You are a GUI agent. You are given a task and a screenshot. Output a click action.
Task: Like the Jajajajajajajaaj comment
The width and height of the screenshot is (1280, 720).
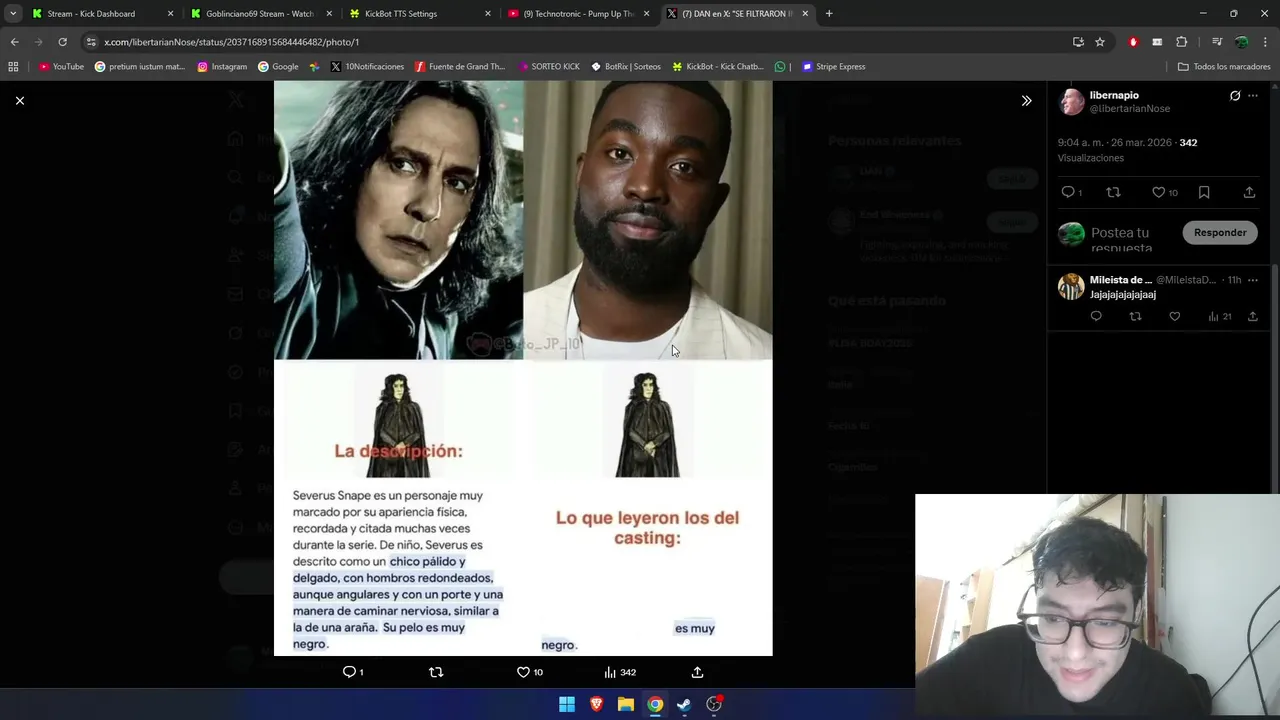(x=1174, y=316)
